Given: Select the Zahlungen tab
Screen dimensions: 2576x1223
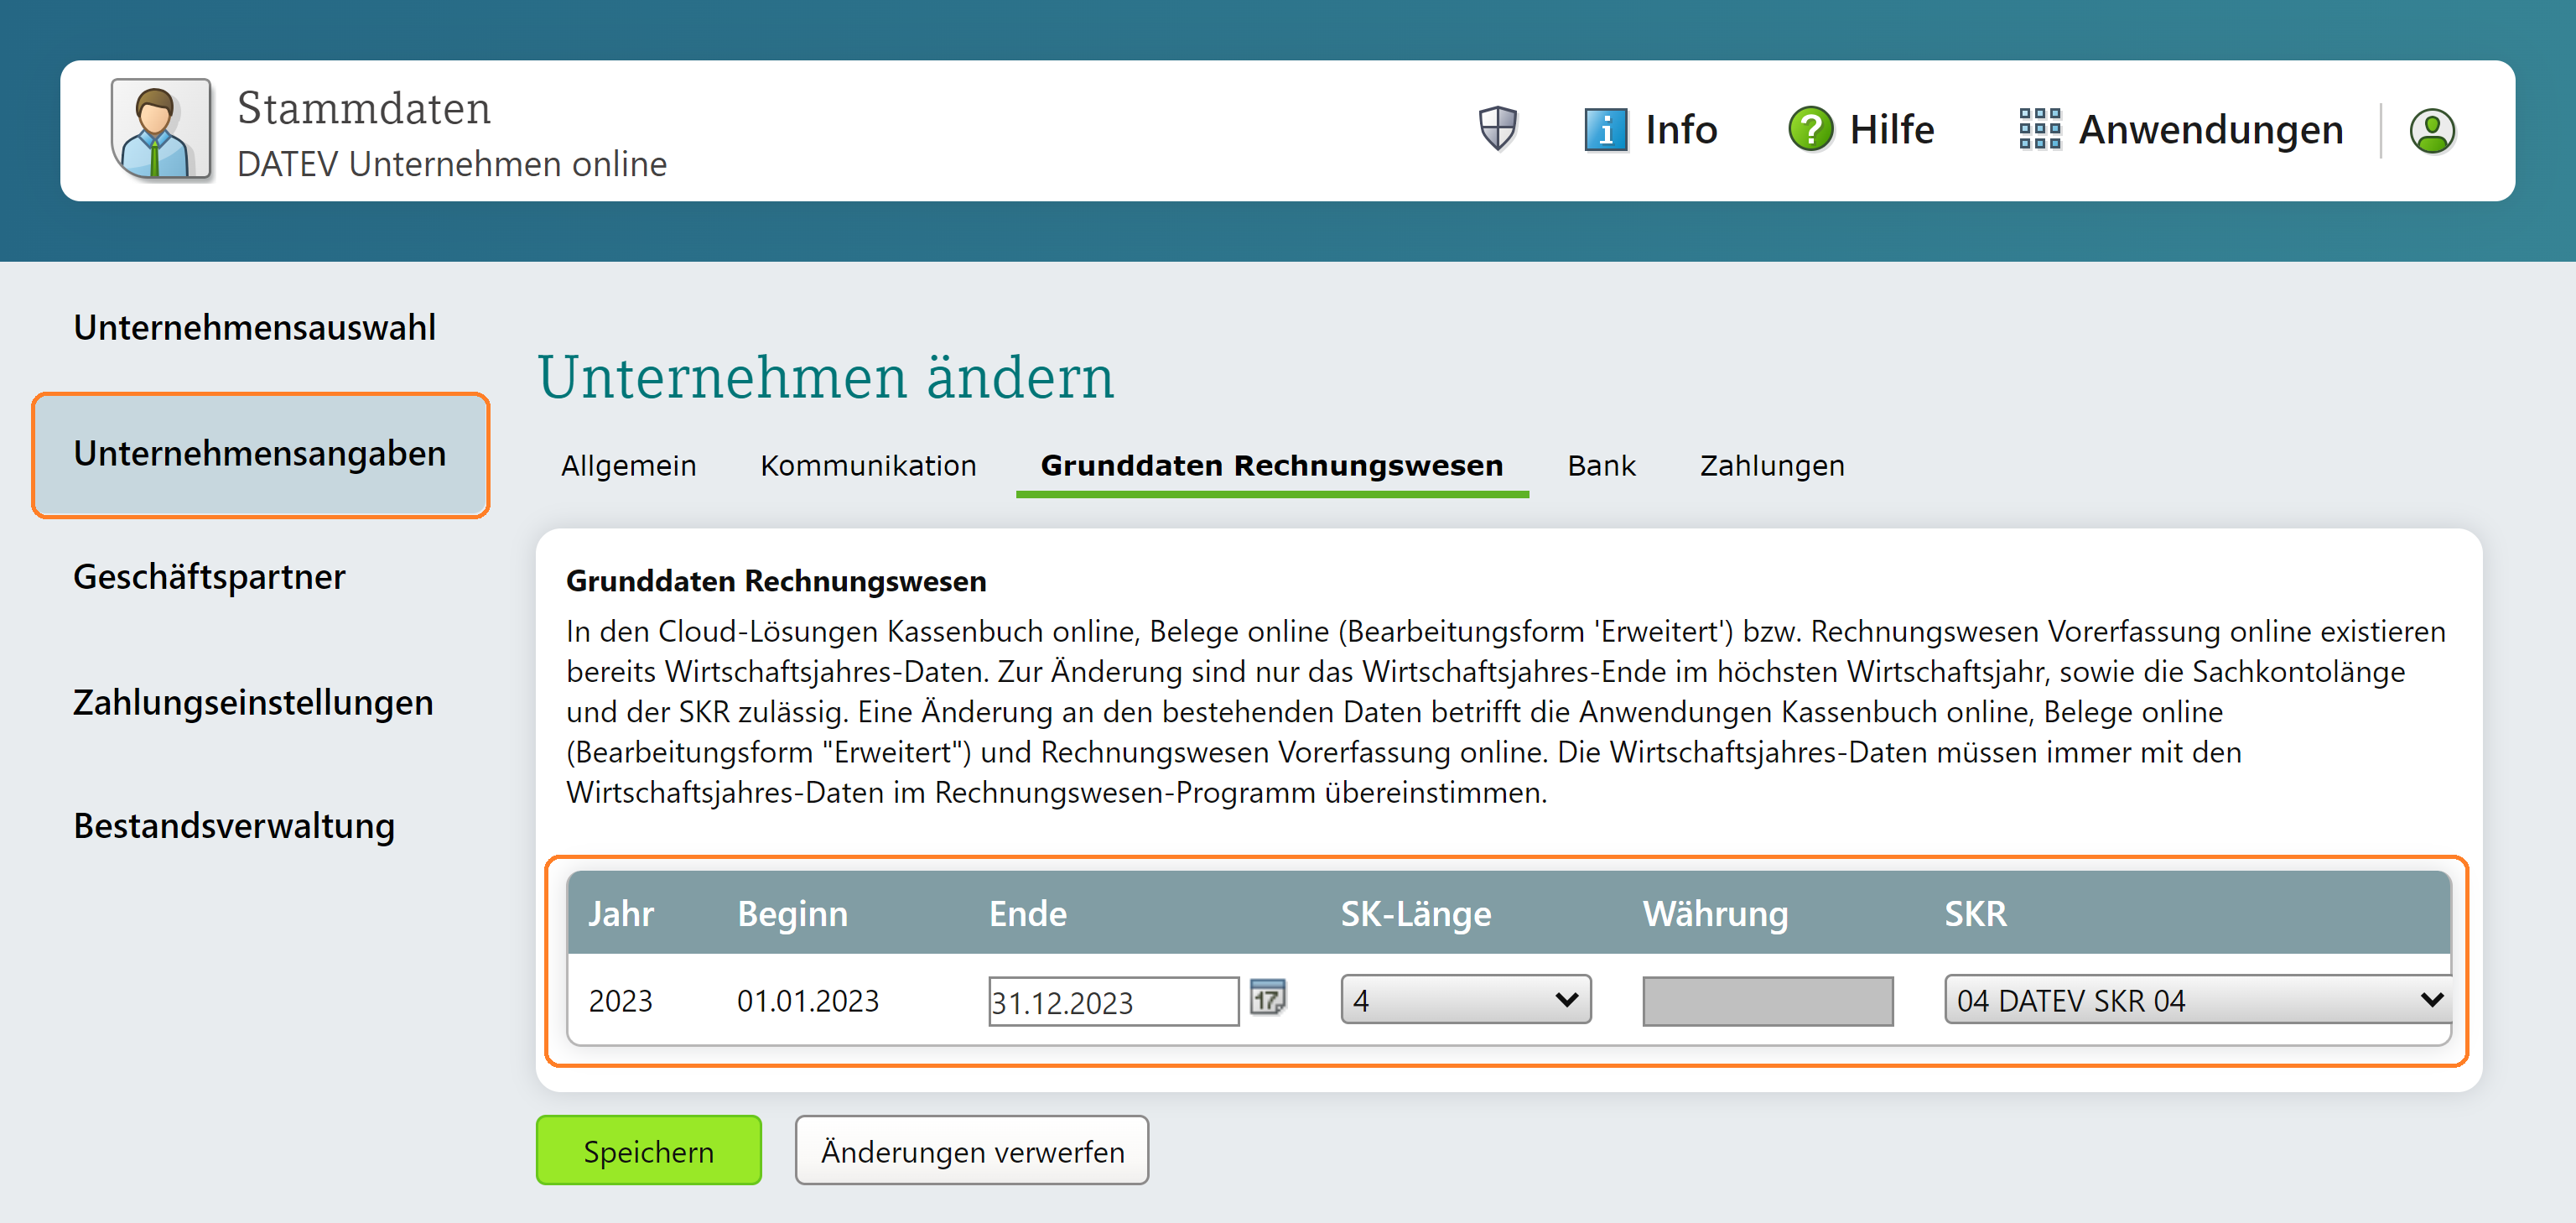Looking at the screenshot, I should pyautogui.click(x=1771, y=466).
